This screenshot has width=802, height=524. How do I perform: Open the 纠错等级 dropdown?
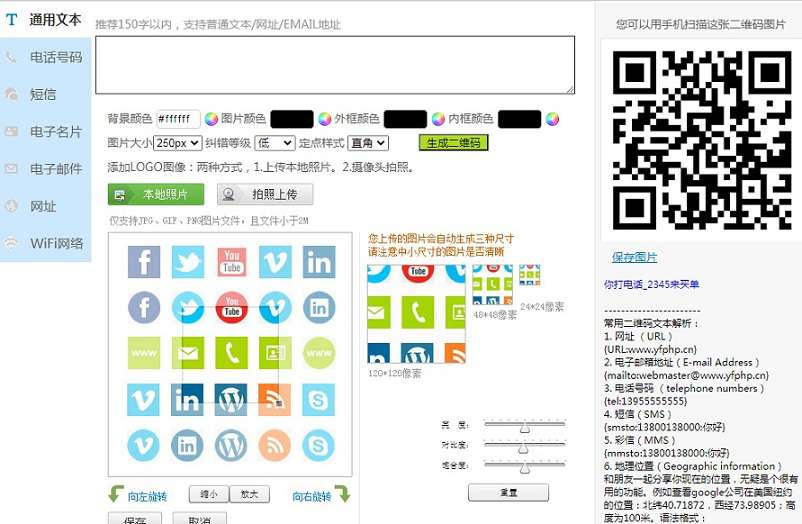[x=275, y=143]
